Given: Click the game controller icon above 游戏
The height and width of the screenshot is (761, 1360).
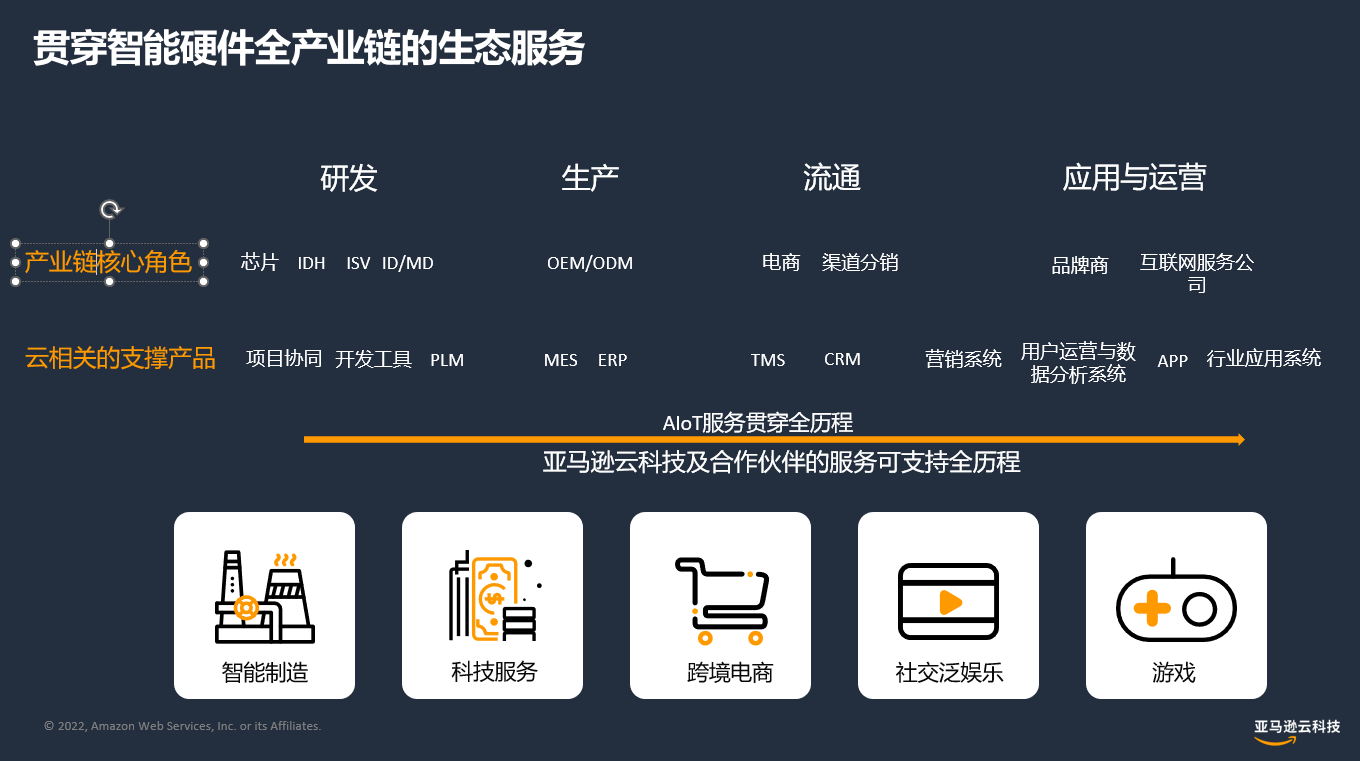Looking at the screenshot, I should 1176,600.
